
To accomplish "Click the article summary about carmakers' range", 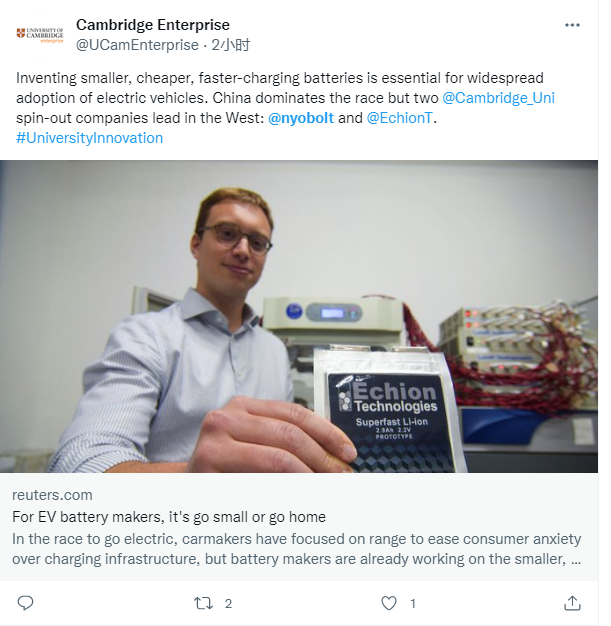I will tap(296, 549).
